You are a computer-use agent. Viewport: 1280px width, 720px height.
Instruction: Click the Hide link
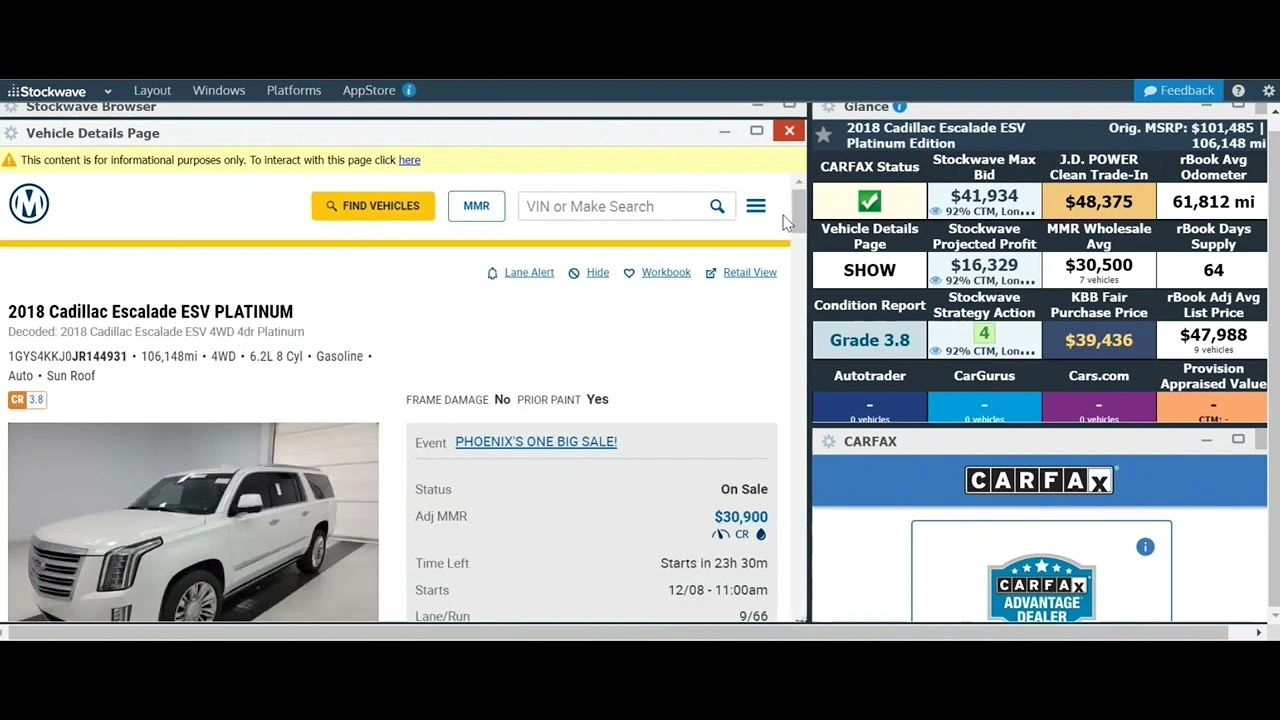598,272
